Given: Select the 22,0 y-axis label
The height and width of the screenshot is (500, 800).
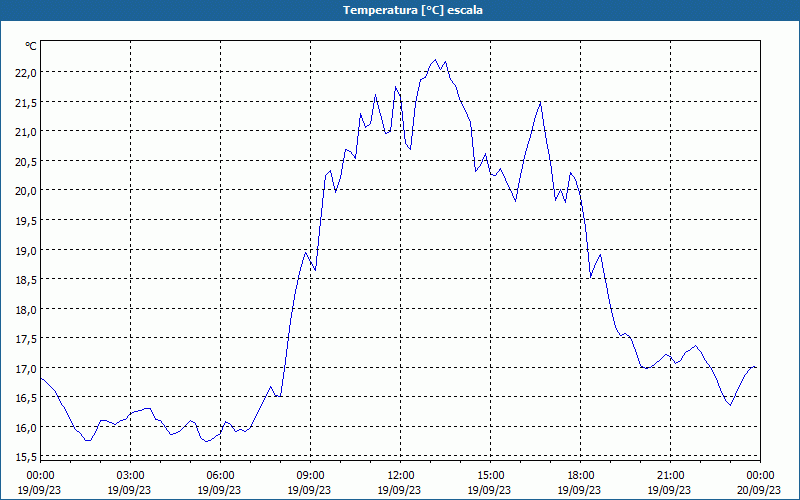Looking at the screenshot, I should (x=26, y=73).
